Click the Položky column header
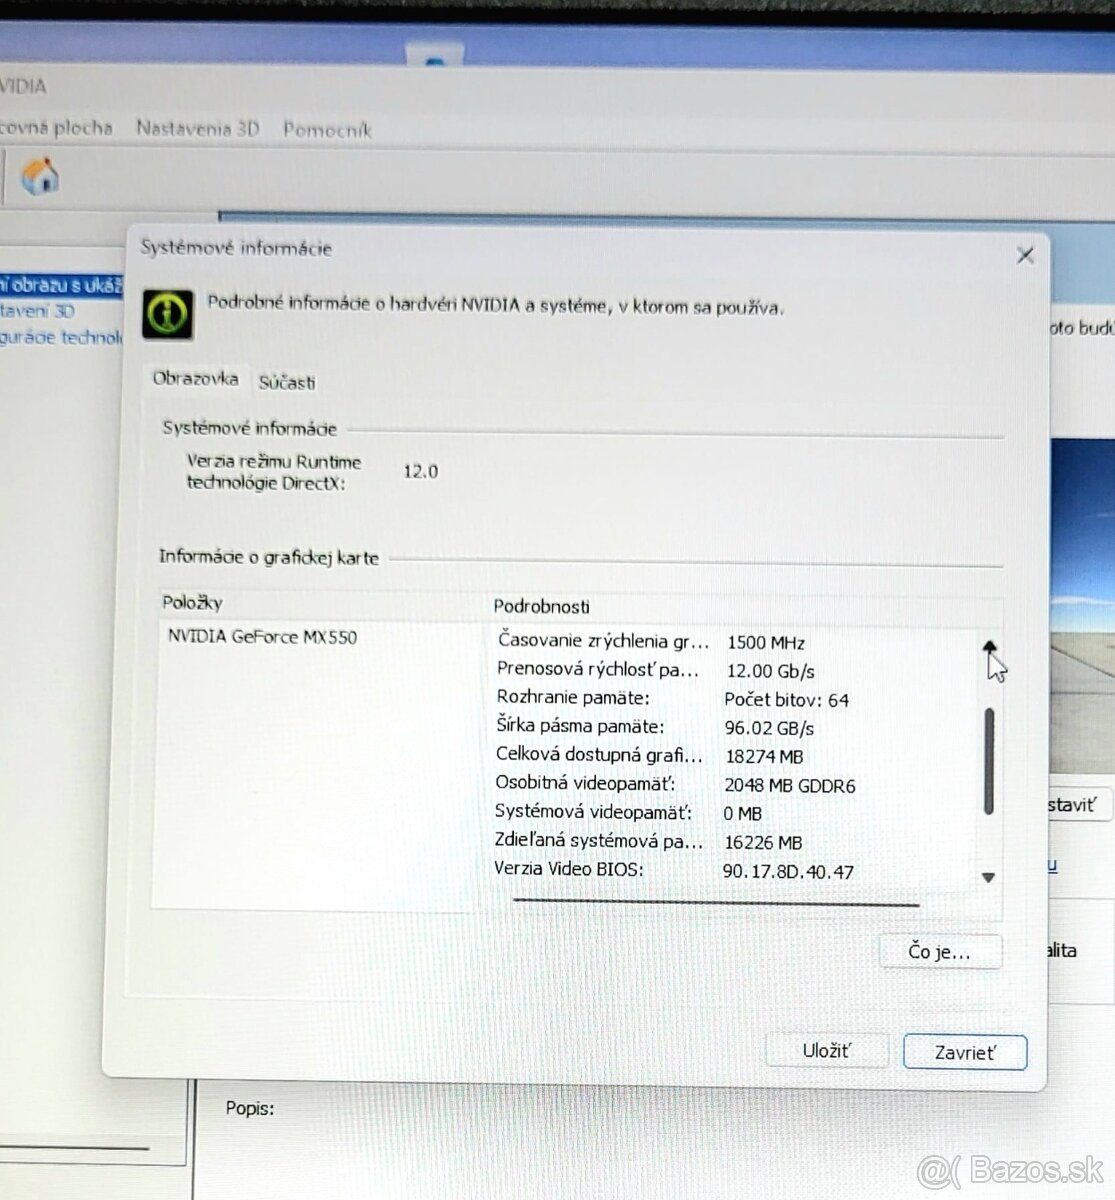 [x=193, y=602]
